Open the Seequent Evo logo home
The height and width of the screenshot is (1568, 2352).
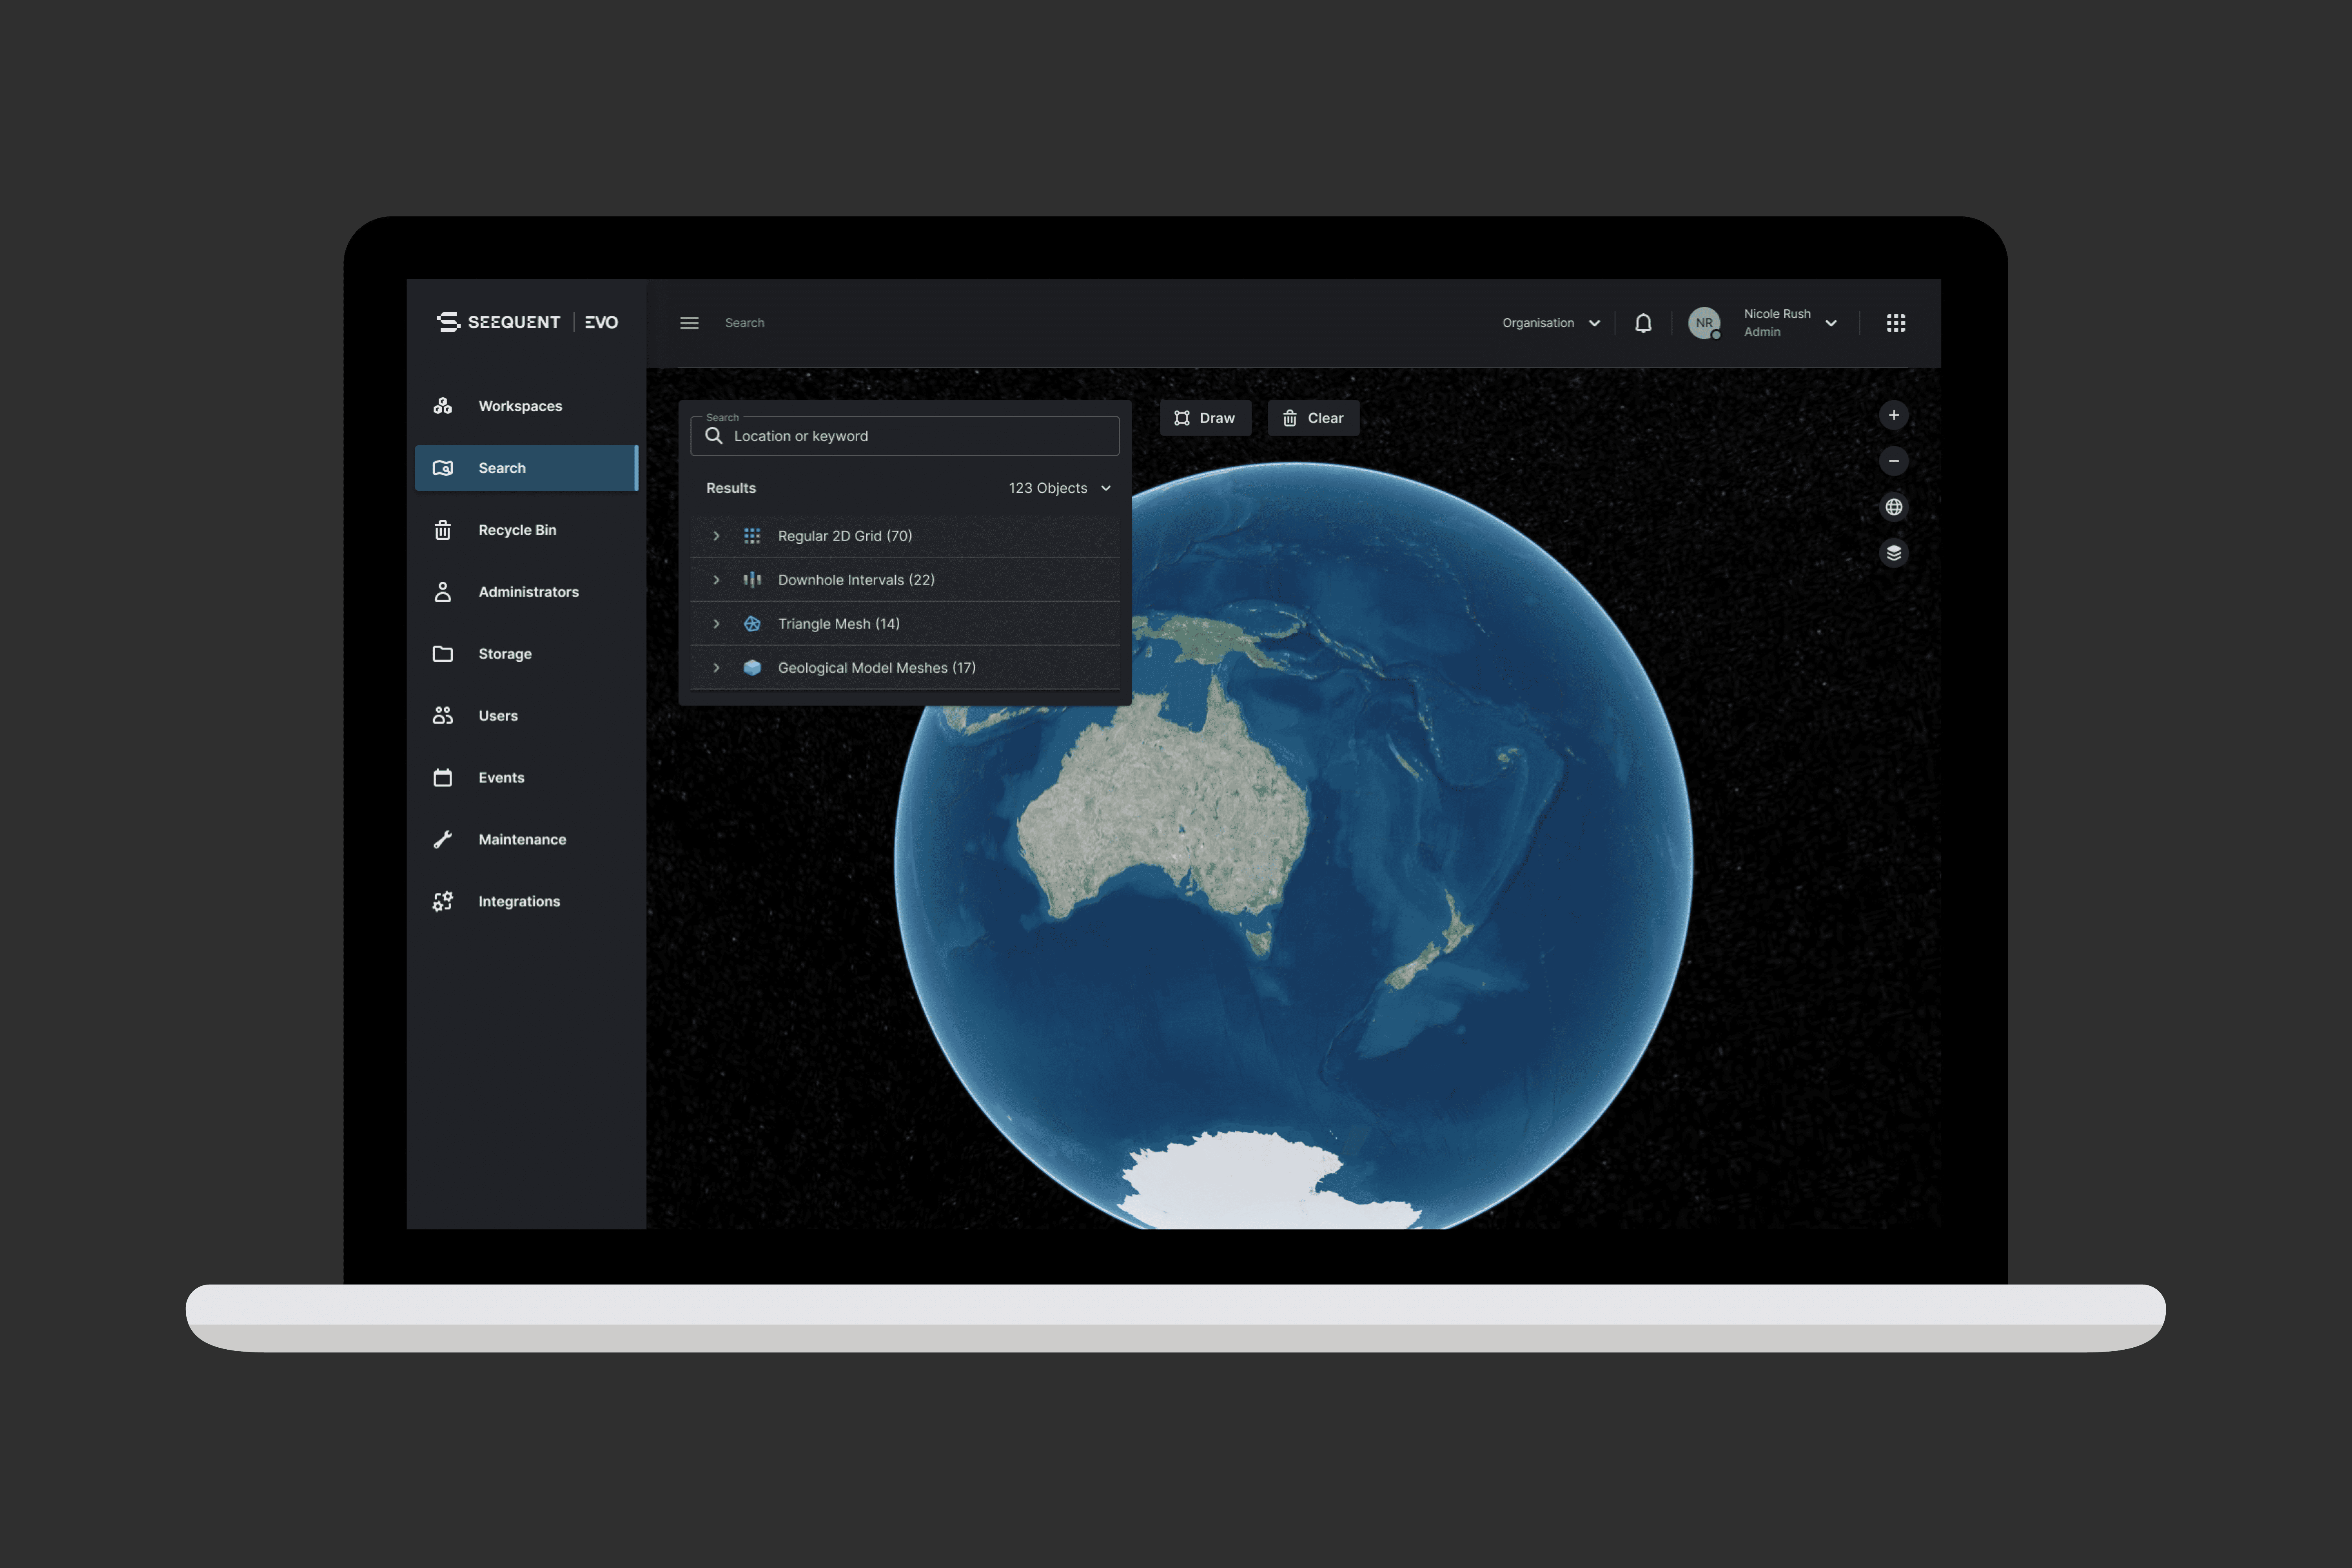coord(527,322)
